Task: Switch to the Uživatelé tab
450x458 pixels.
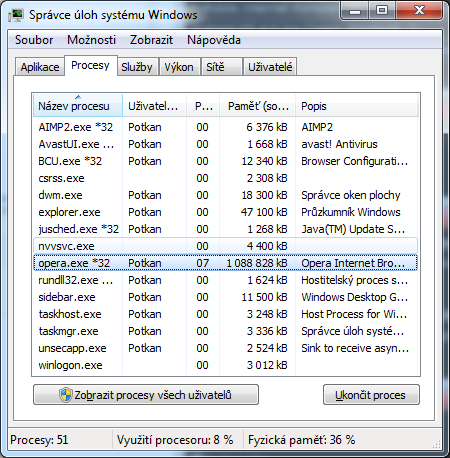Action: (270, 67)
